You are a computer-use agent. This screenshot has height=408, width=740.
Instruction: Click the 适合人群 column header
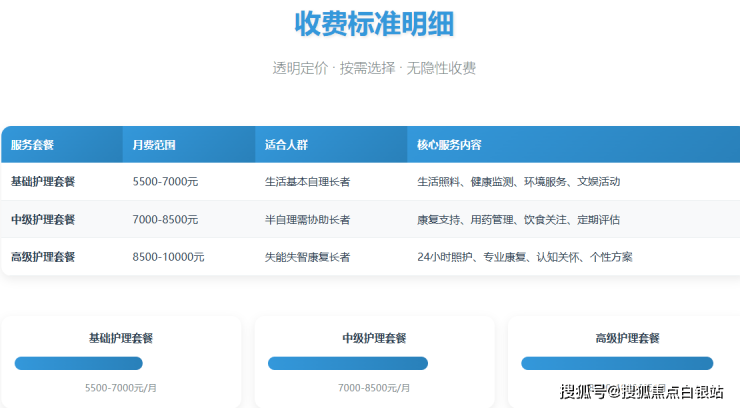[286, 145]
